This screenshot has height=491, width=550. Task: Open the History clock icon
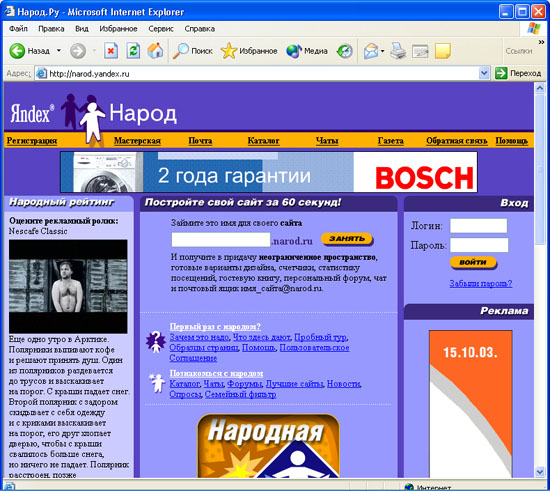tap(344, 51)
